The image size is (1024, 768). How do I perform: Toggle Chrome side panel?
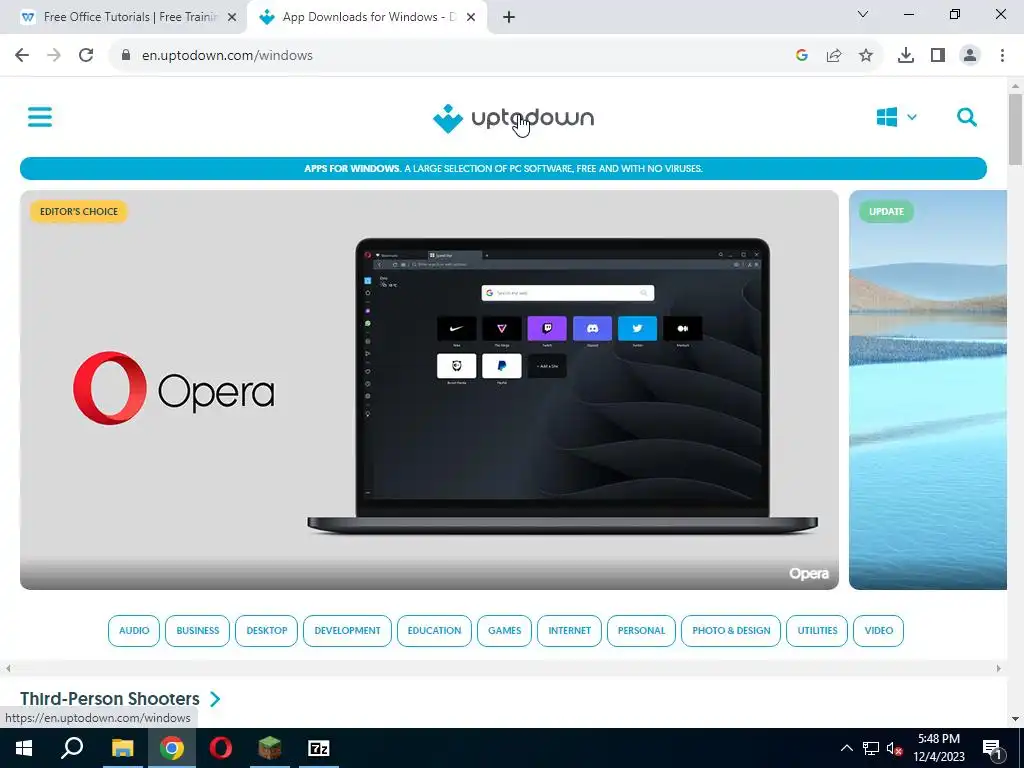coord(938,56)
